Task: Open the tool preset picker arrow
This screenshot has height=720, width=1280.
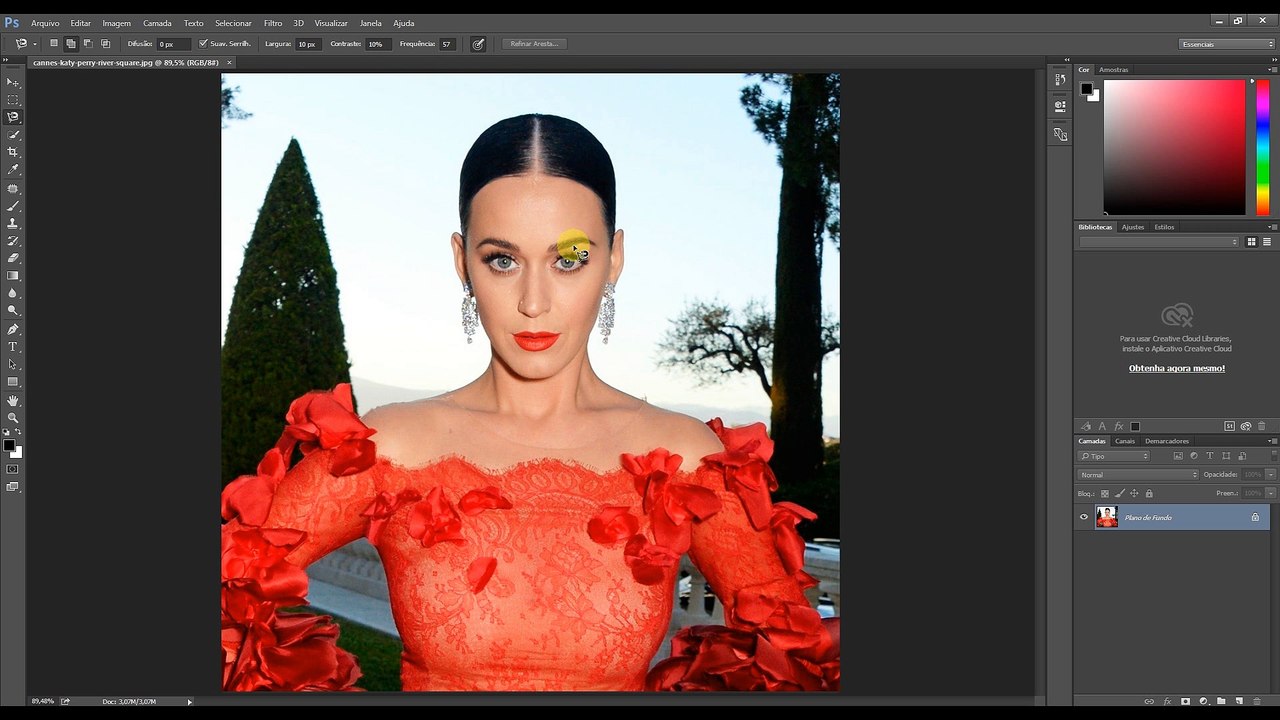Action: pos(35,44)
